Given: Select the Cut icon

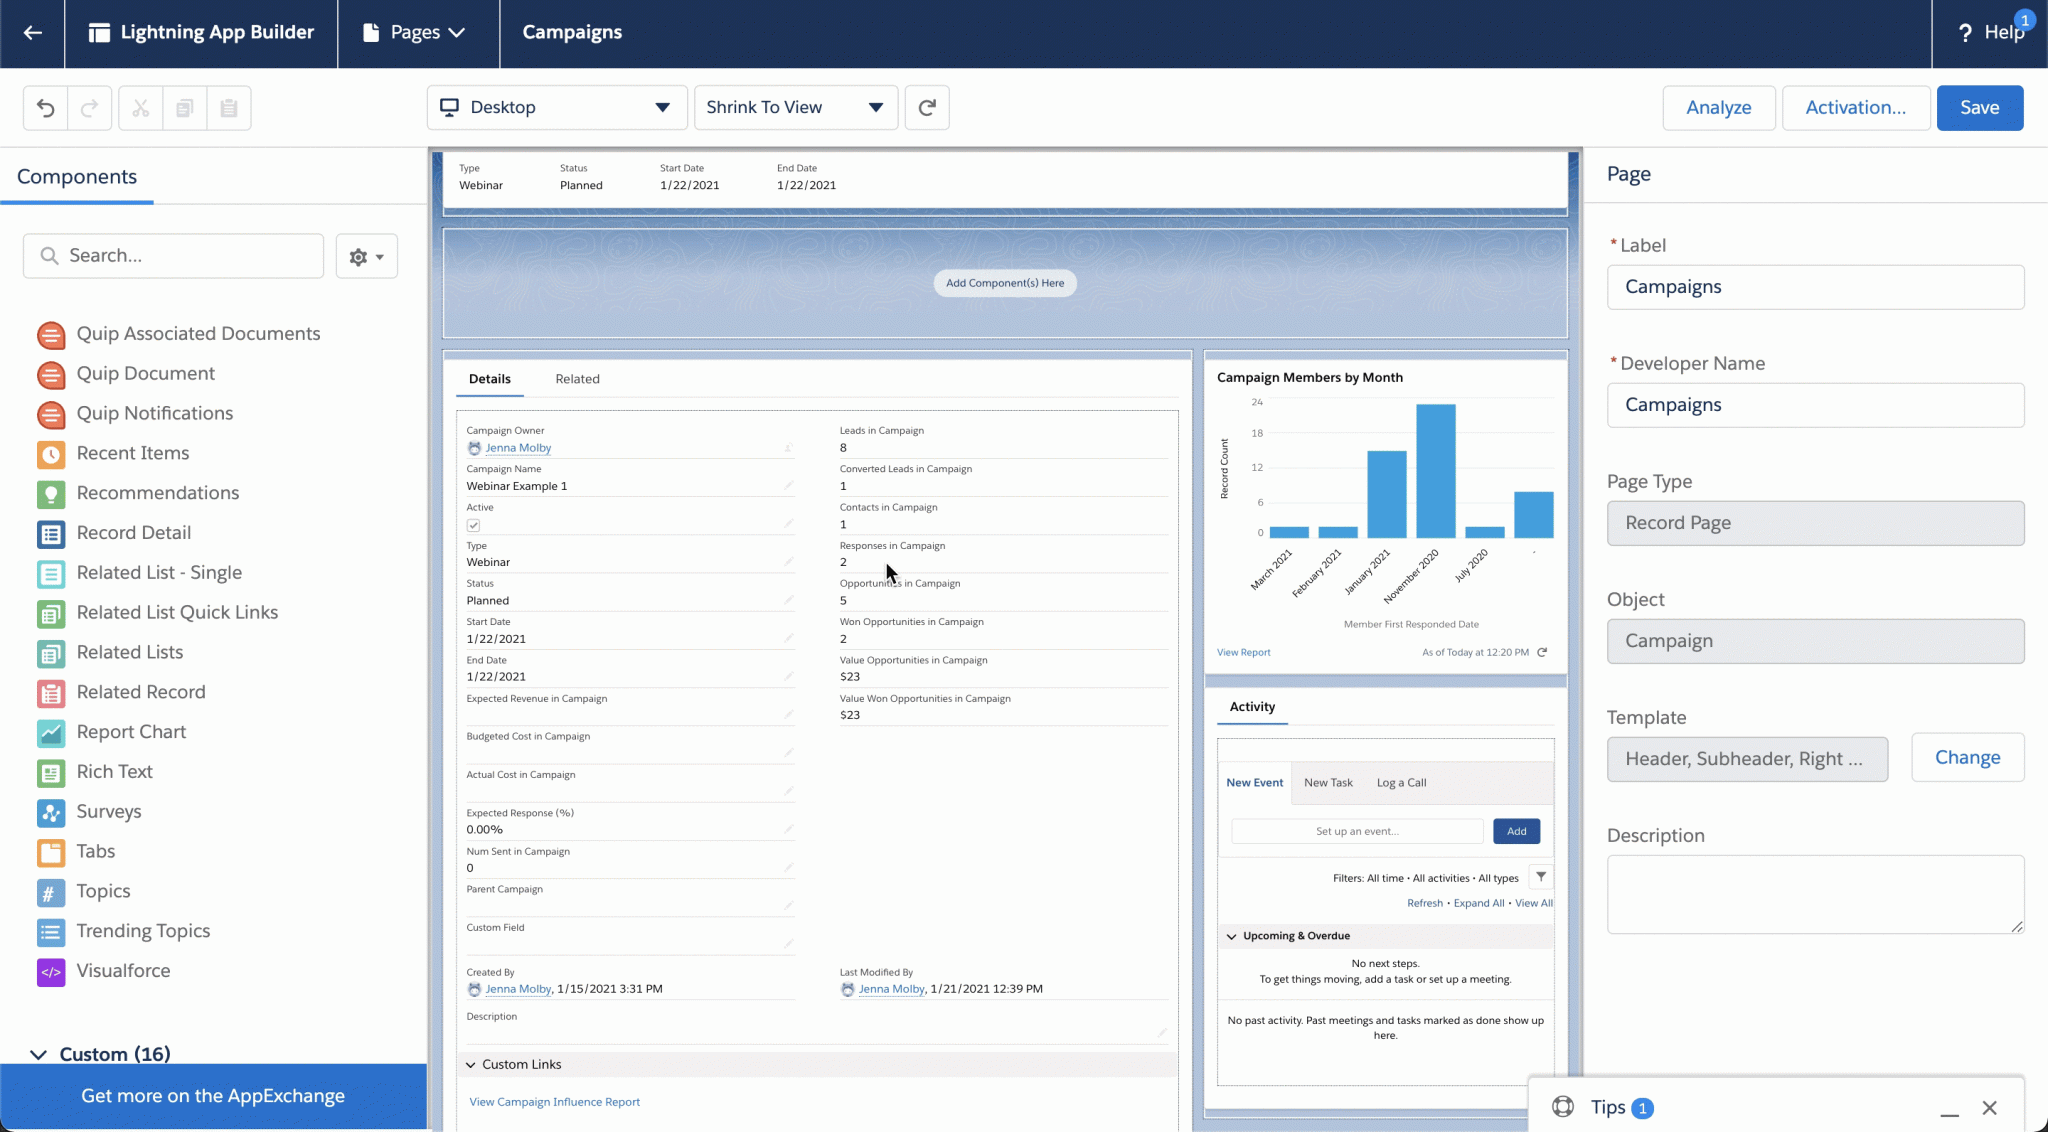Looking at the screenshot, I should click(139, 107).
